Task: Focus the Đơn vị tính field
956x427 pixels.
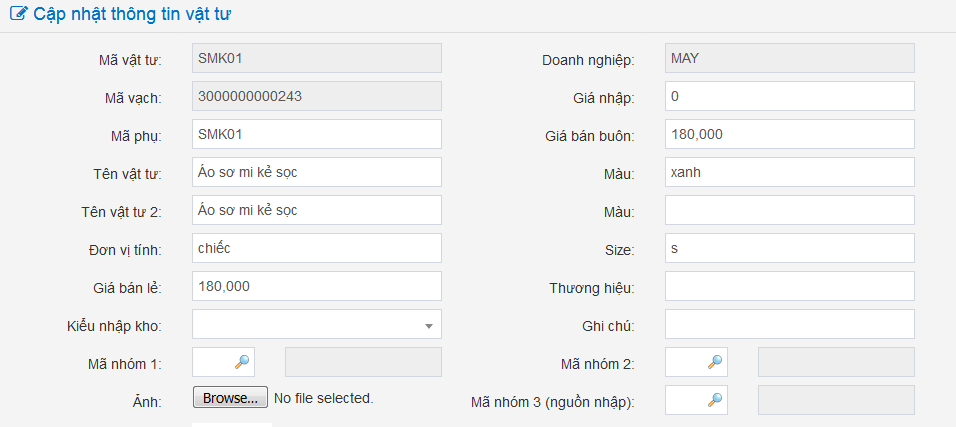Action: pos(316,248)
